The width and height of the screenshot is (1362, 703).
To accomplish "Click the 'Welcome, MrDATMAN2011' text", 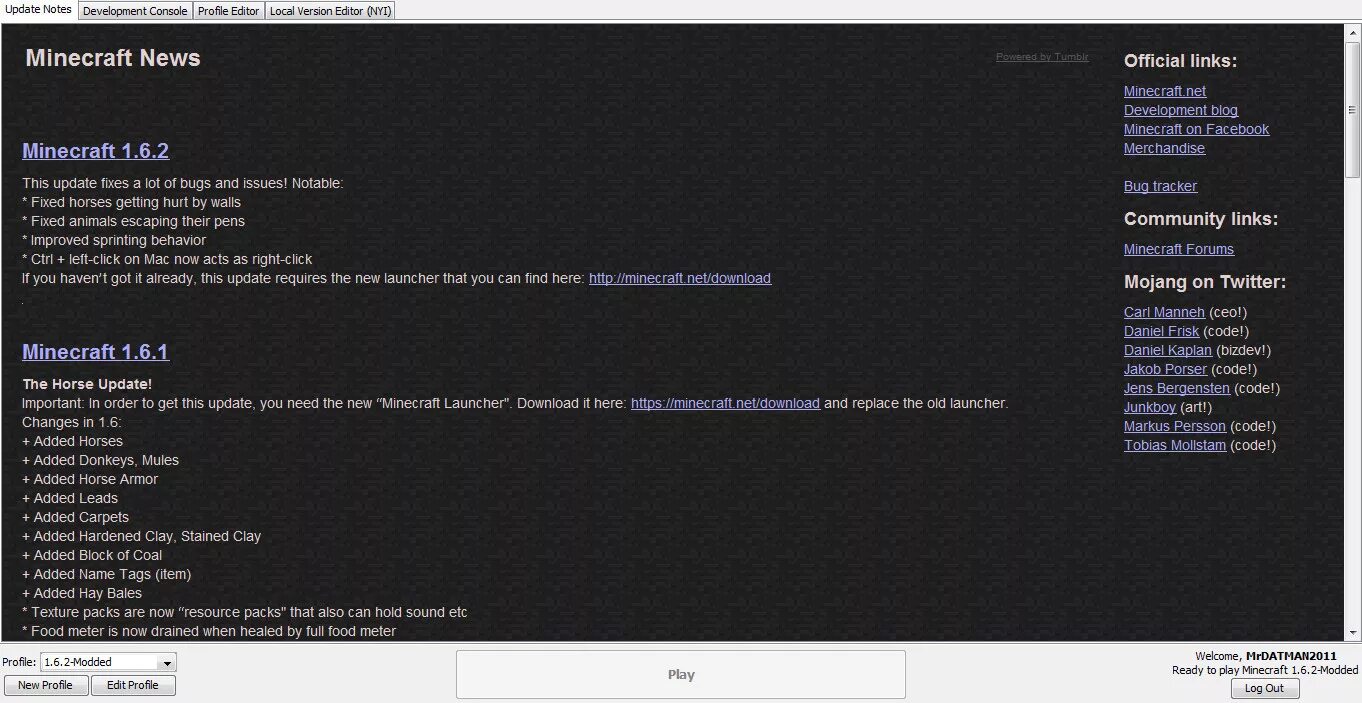I will point(1266,657).
